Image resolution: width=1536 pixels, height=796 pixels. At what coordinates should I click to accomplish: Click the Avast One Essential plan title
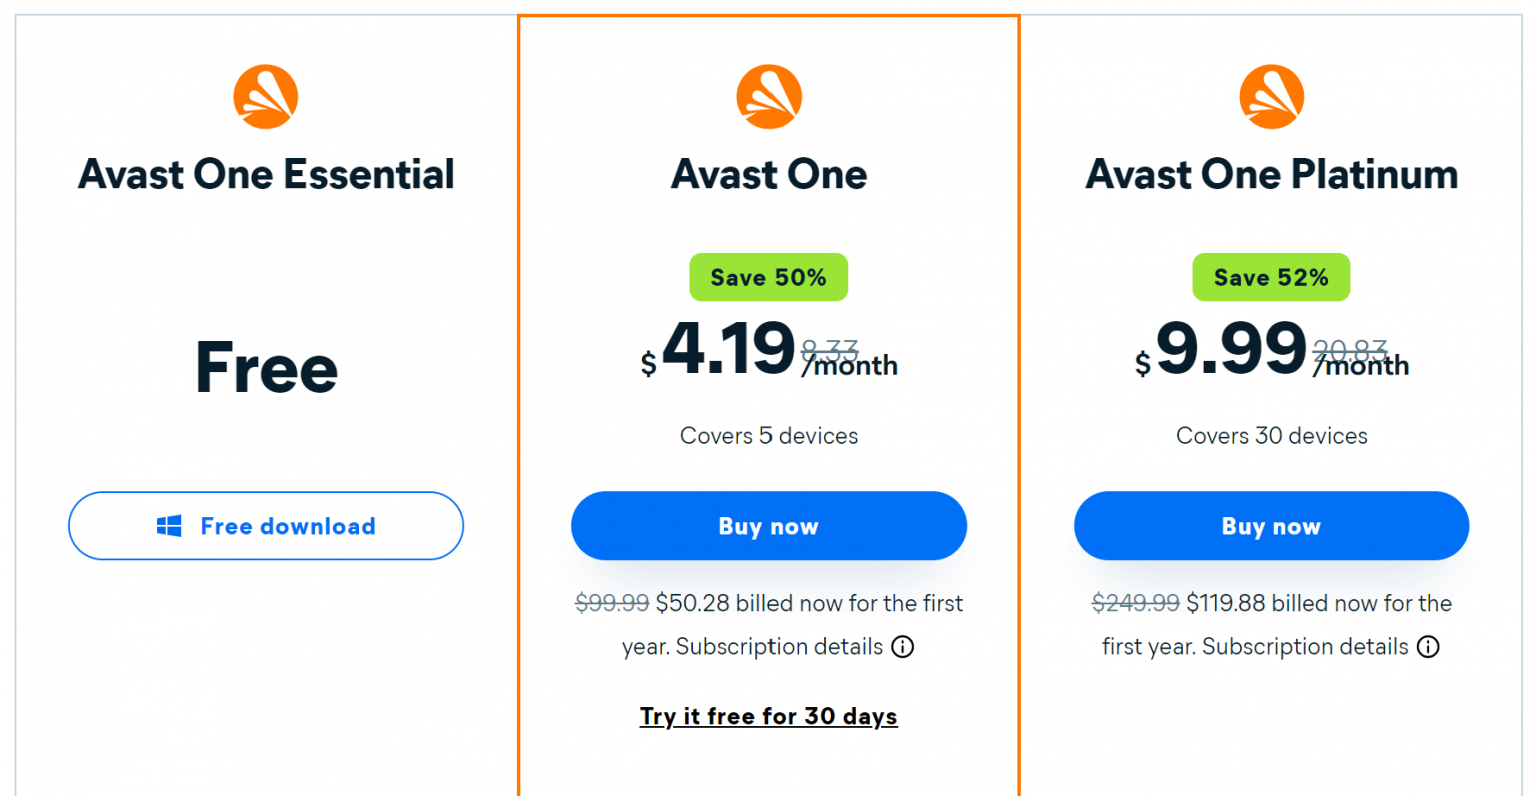(266, 174)
